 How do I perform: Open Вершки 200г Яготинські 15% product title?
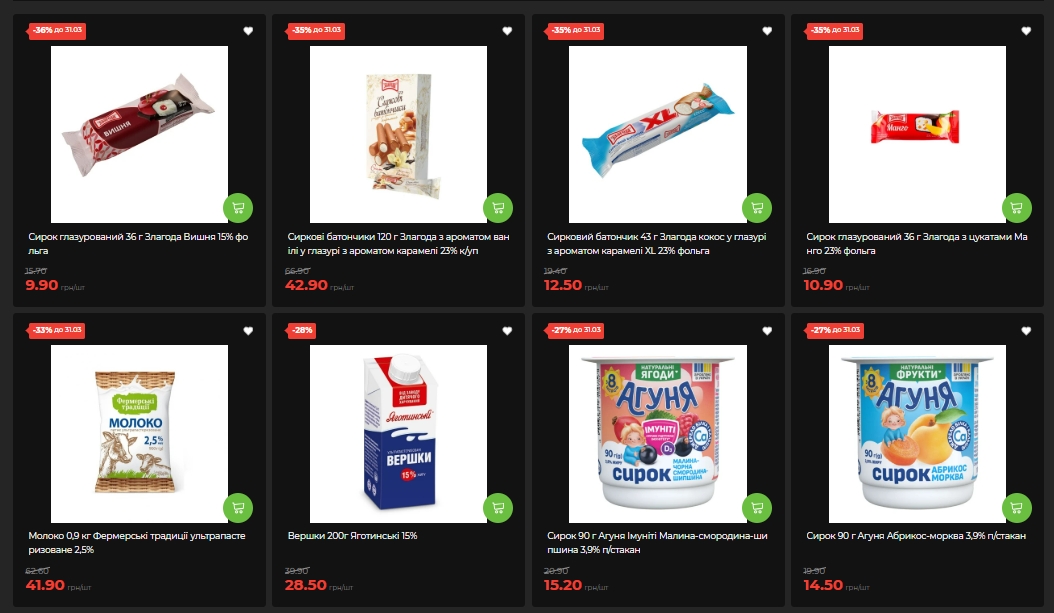point(352,536)
